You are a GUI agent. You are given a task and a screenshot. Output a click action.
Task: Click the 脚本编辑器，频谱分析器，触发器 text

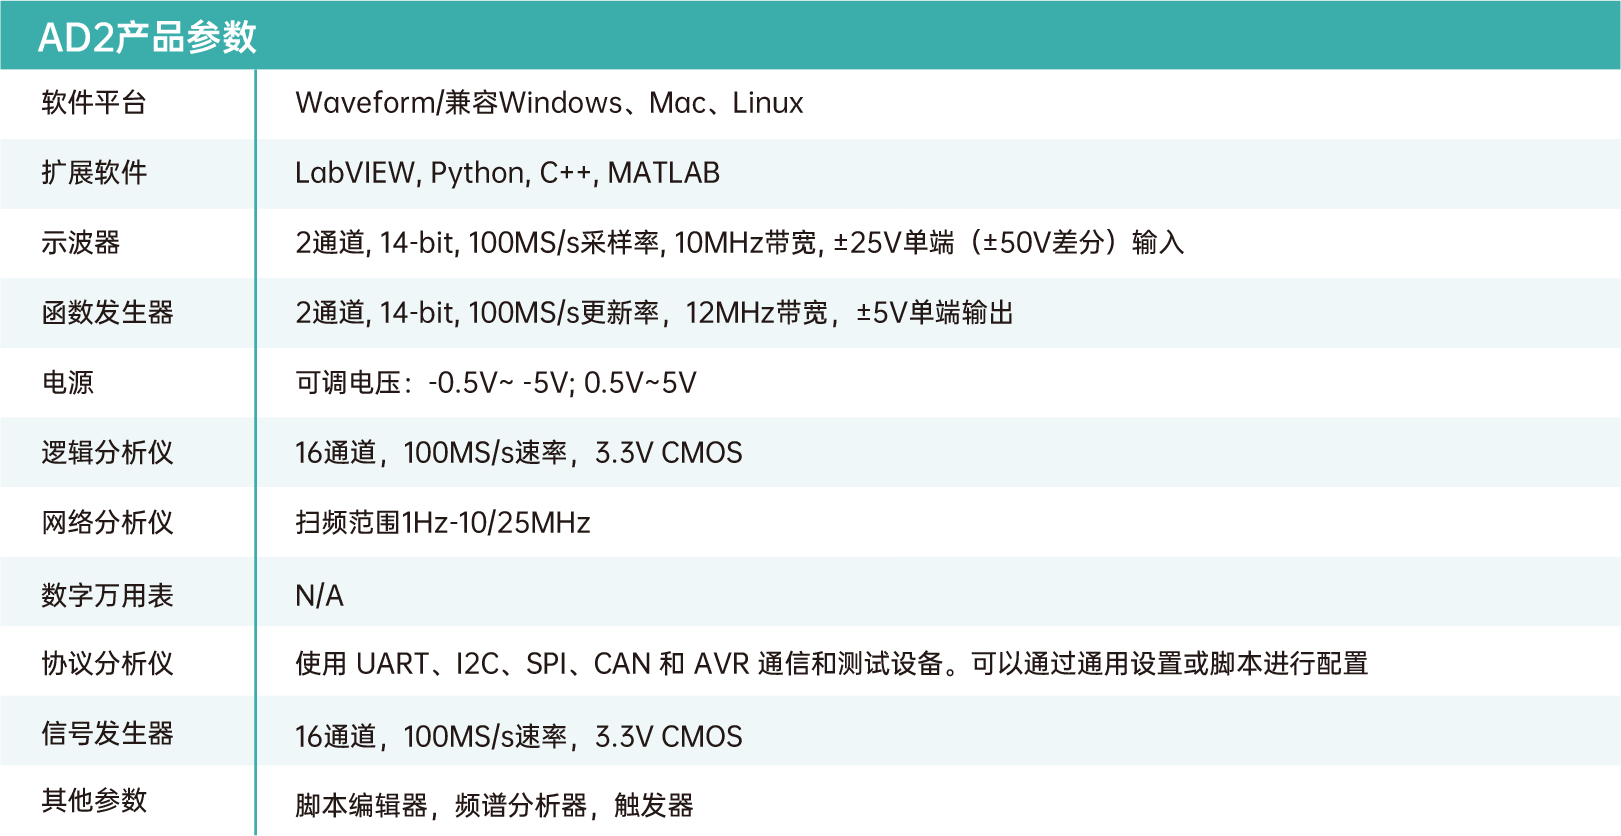coord(494,805)
